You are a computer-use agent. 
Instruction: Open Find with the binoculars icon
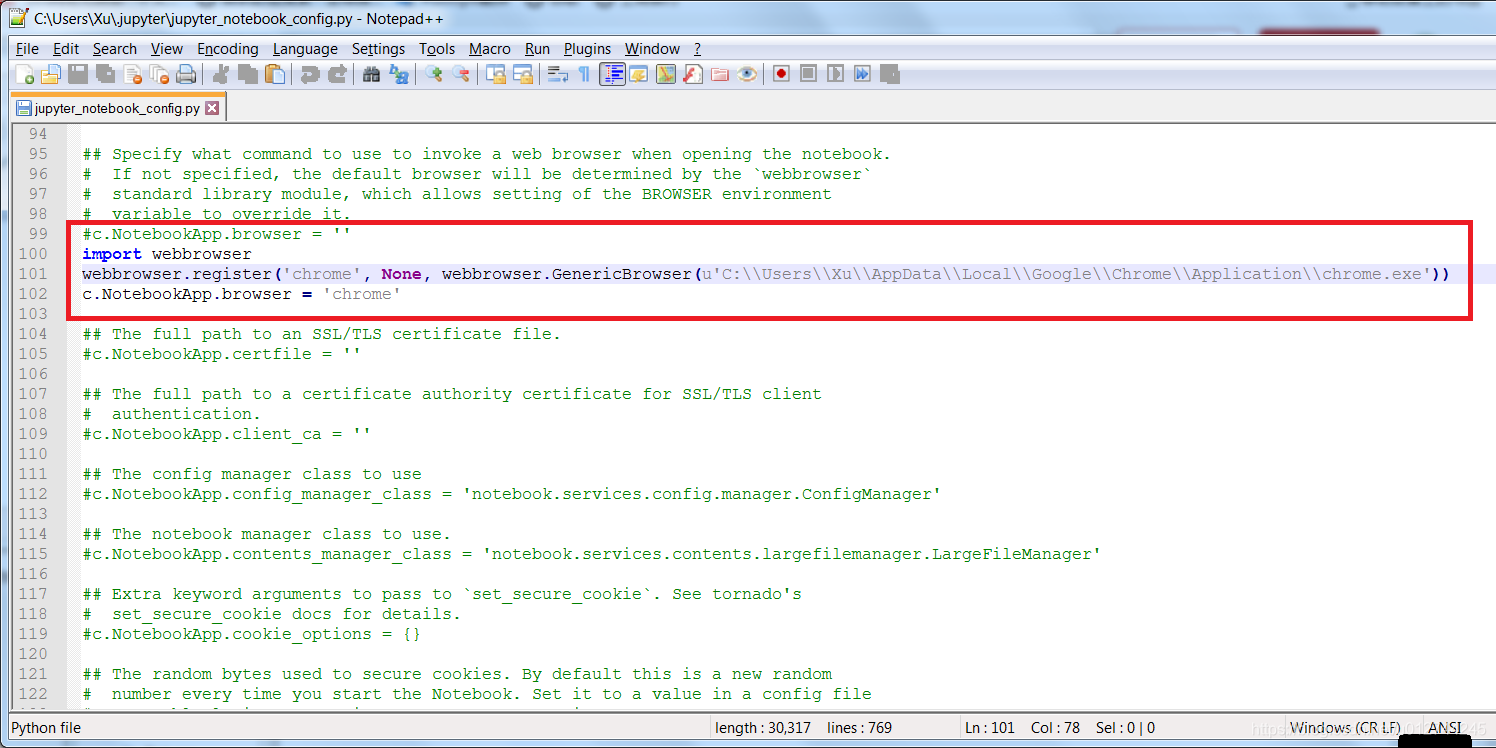coord(371,74)
